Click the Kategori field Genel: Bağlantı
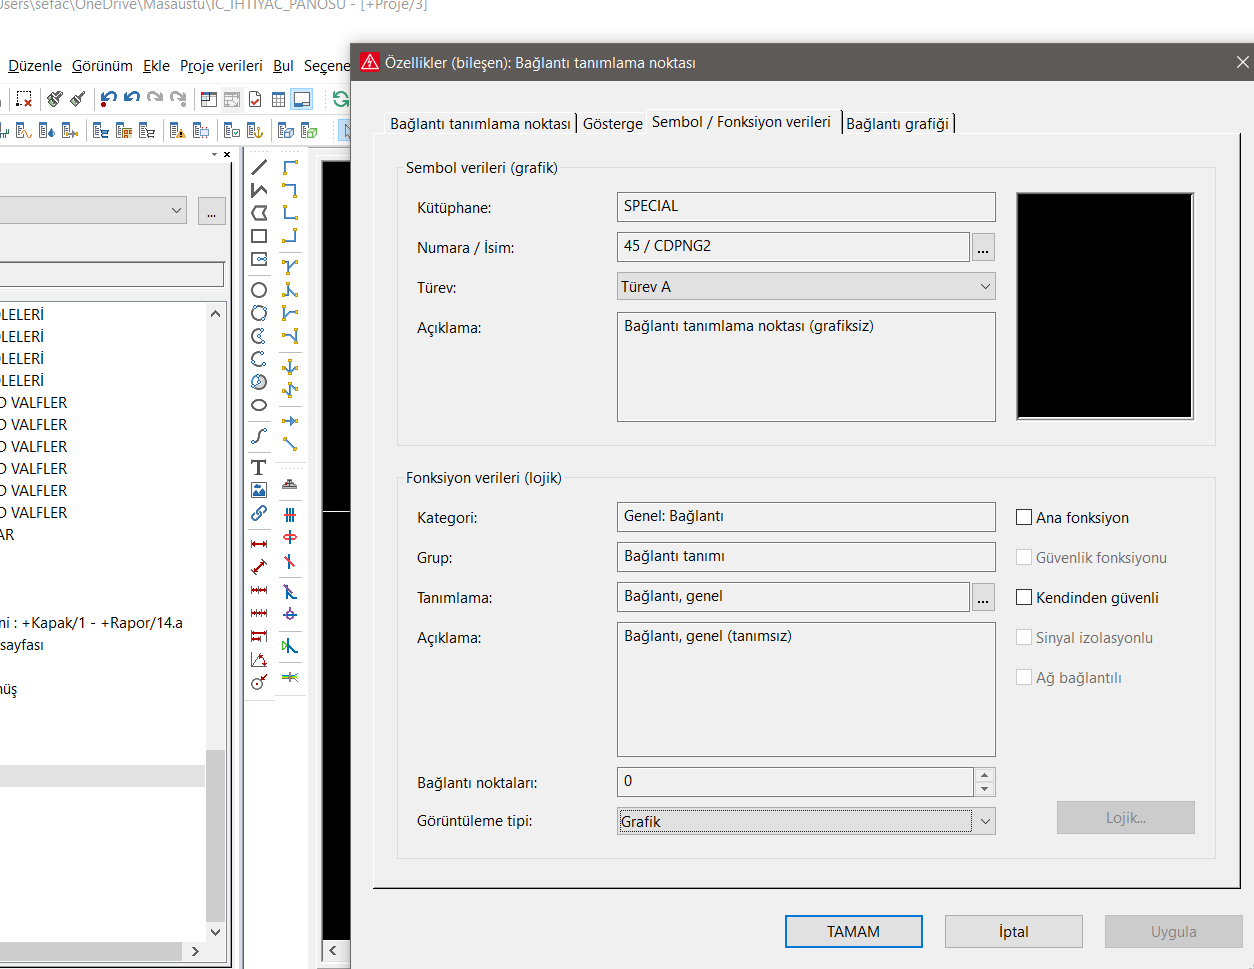Image resolution: width=1254 pixels, height=969 pixels. tap(806, 517)
